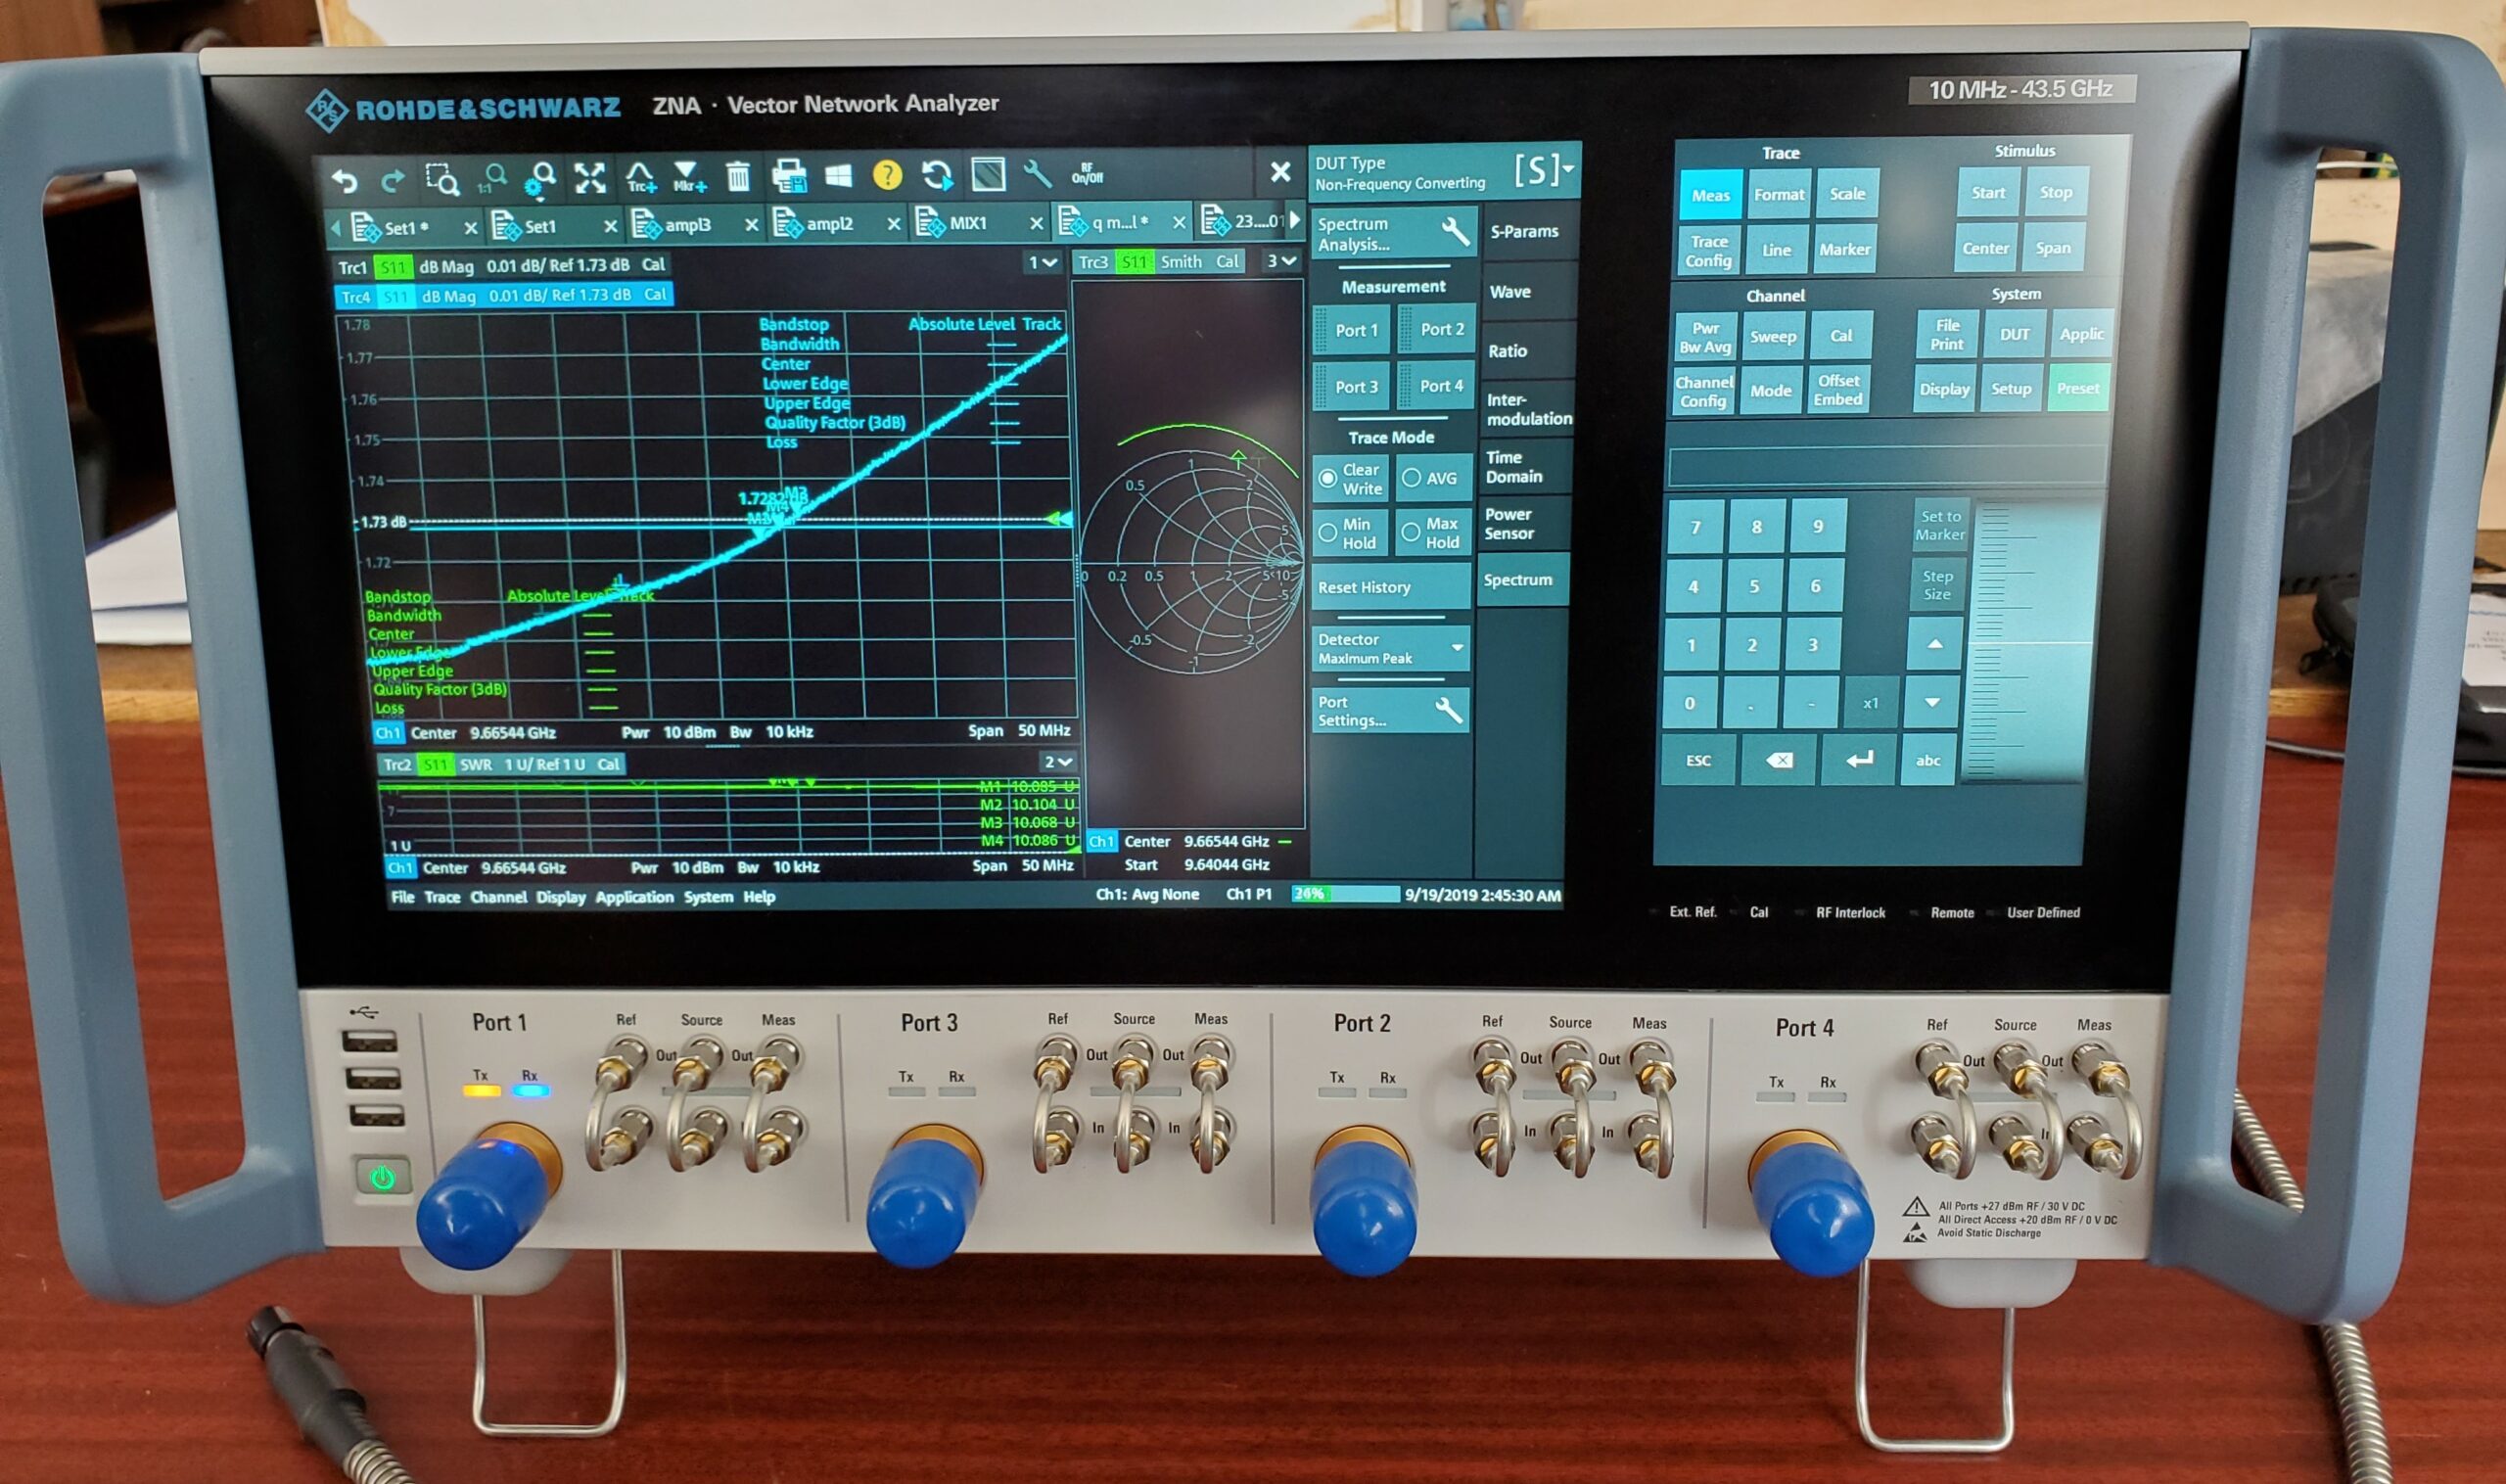The width and height of the screenshot is (2506, 1484).
Task: Undo the last action with the Undo arrow
Action: (x=345, y=181)
